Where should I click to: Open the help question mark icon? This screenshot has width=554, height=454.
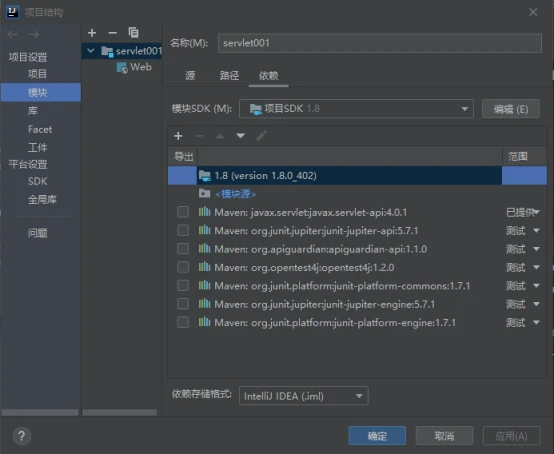[x=22, y=436]
